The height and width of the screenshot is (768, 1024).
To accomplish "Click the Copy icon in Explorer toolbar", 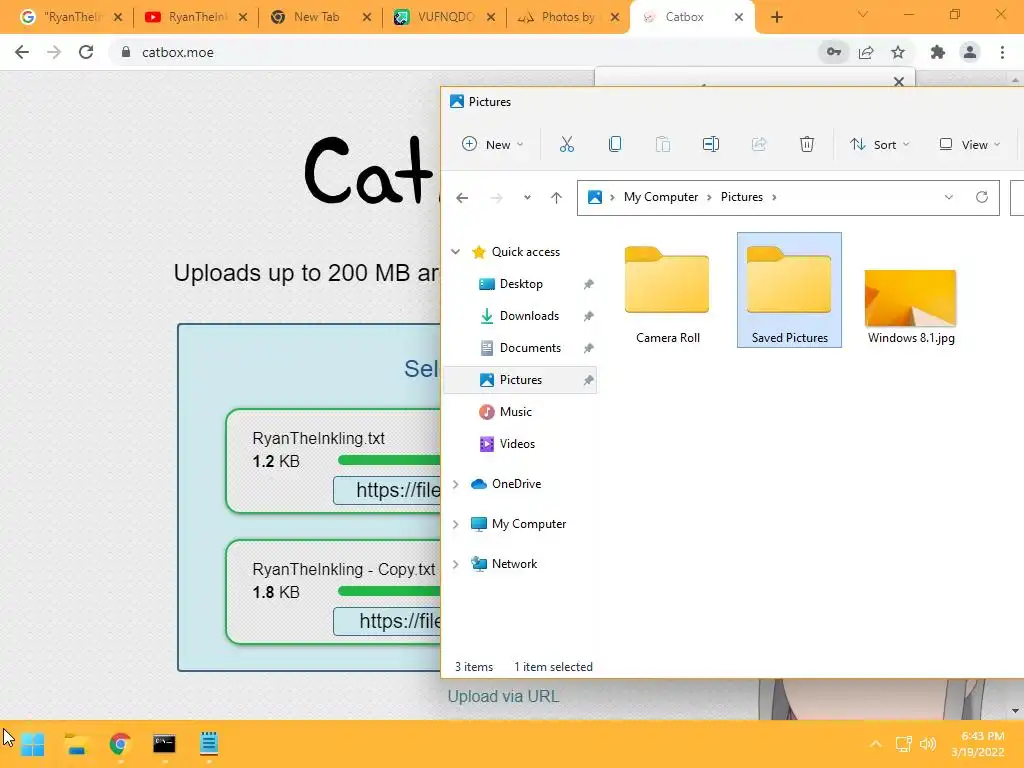I will pos(615,144).
